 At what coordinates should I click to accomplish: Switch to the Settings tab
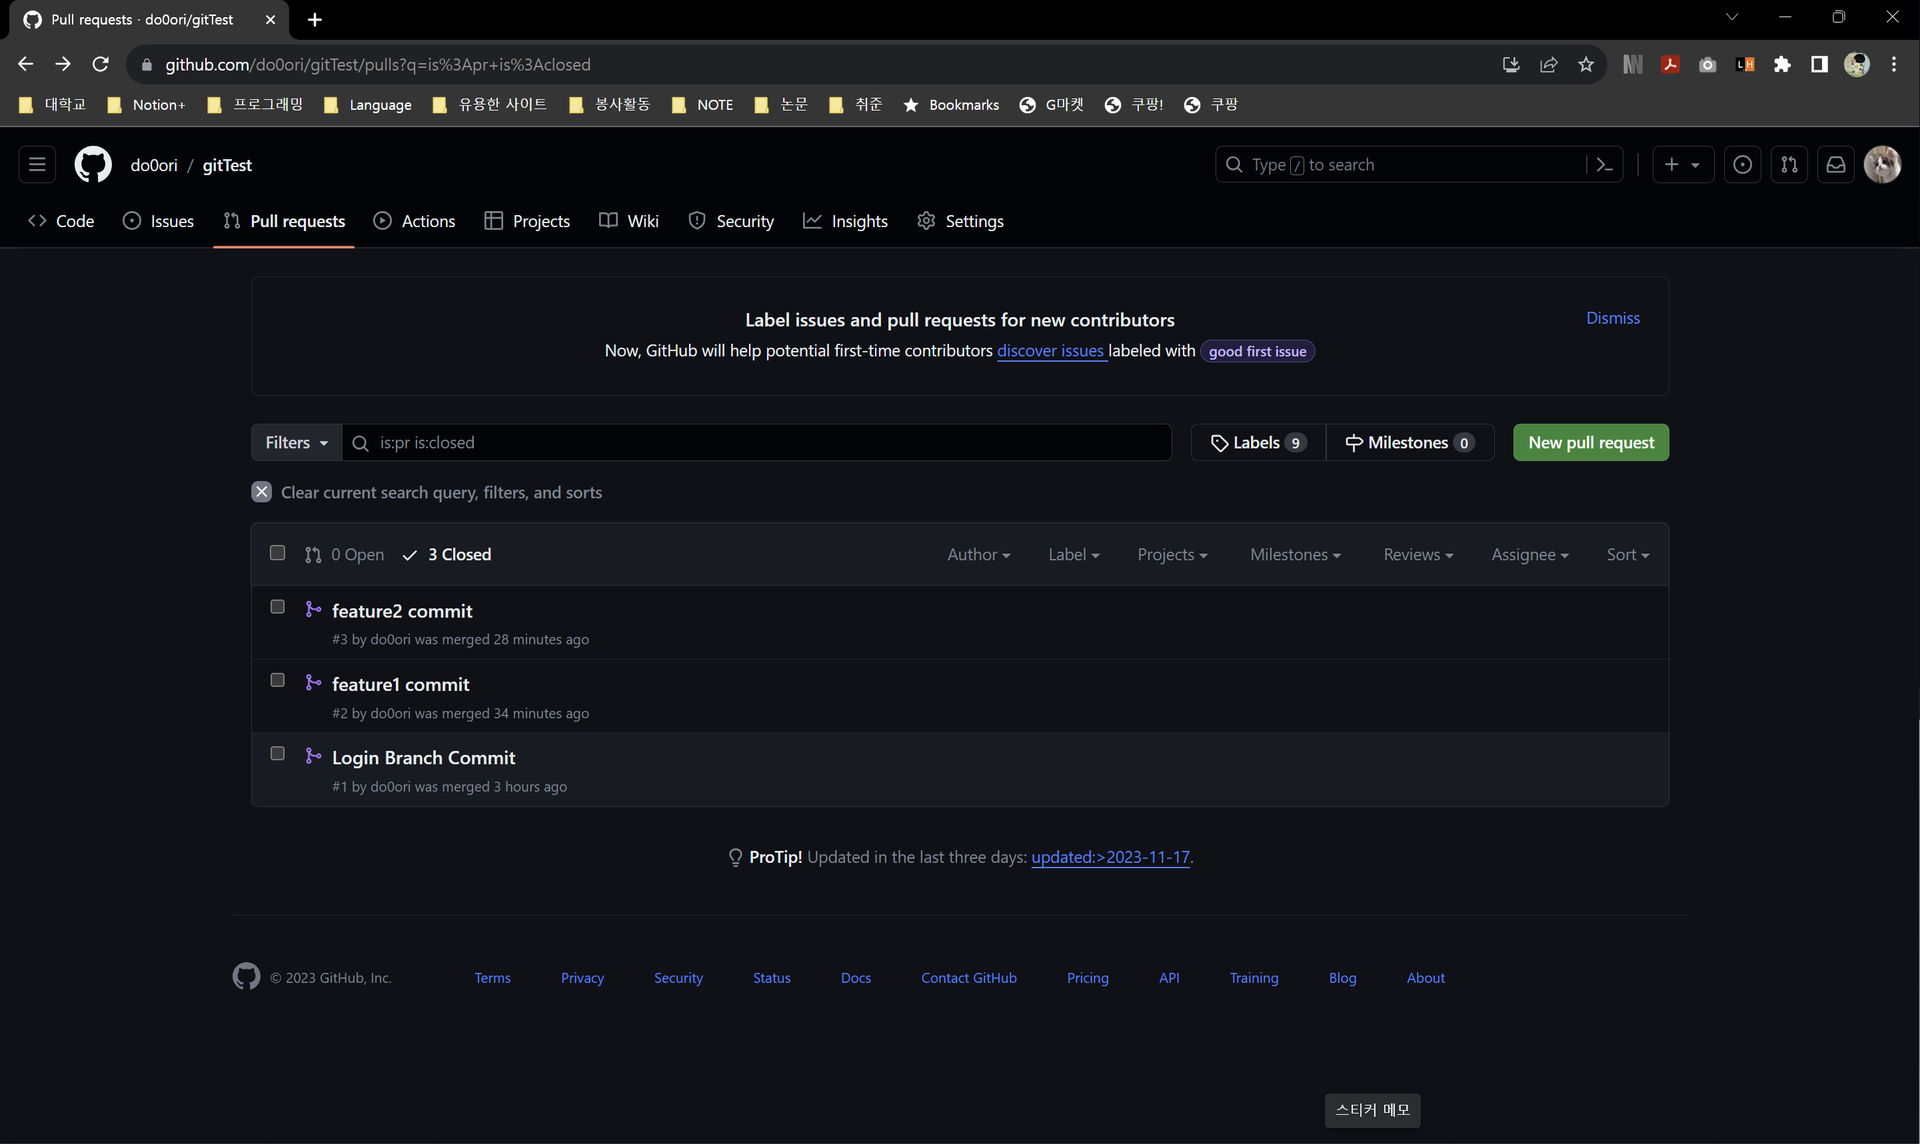click(960, 221)
